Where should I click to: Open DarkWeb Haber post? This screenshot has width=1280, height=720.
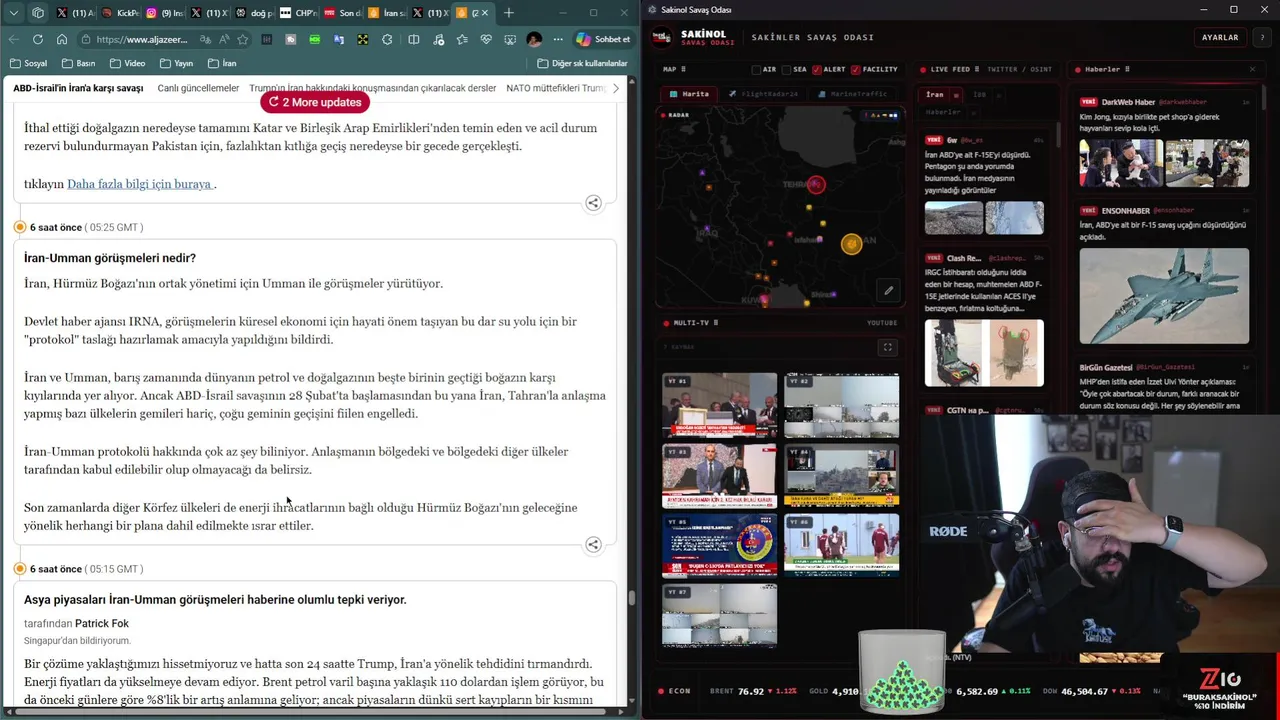(1164, 140)
